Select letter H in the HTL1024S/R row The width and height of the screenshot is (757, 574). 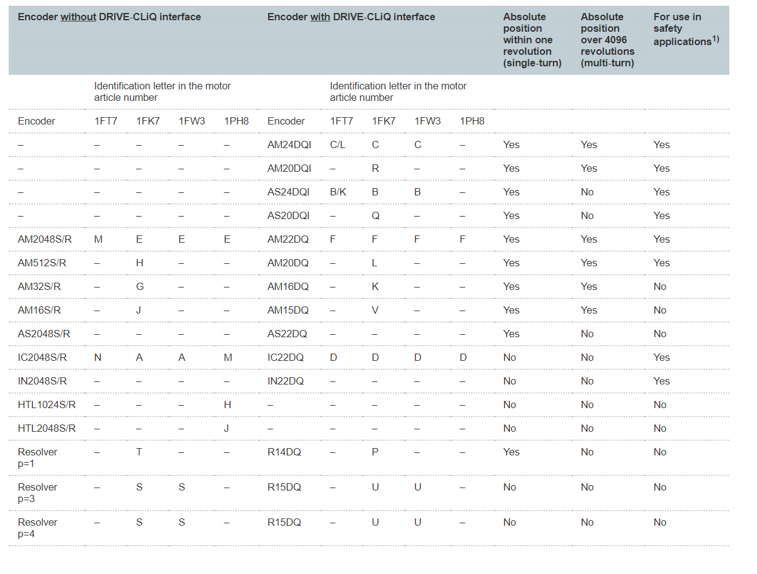[x=227, y=405]
